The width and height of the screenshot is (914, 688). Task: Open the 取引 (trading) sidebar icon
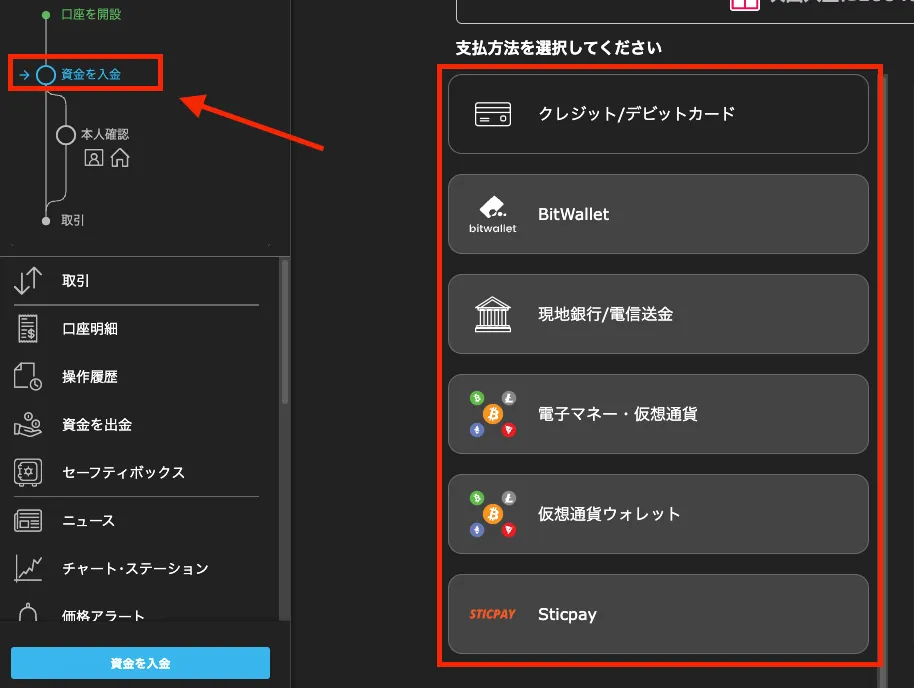pyautogui.click(x=29, y=280)
